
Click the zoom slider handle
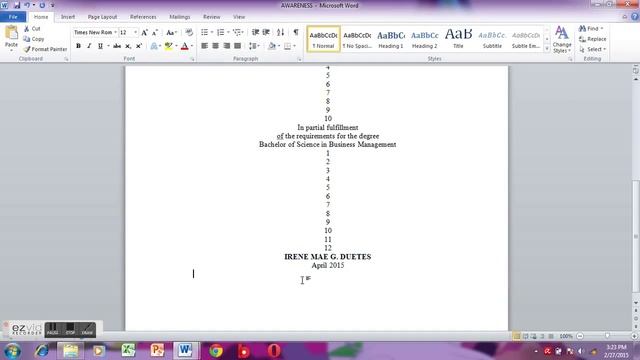coord(607,336)
